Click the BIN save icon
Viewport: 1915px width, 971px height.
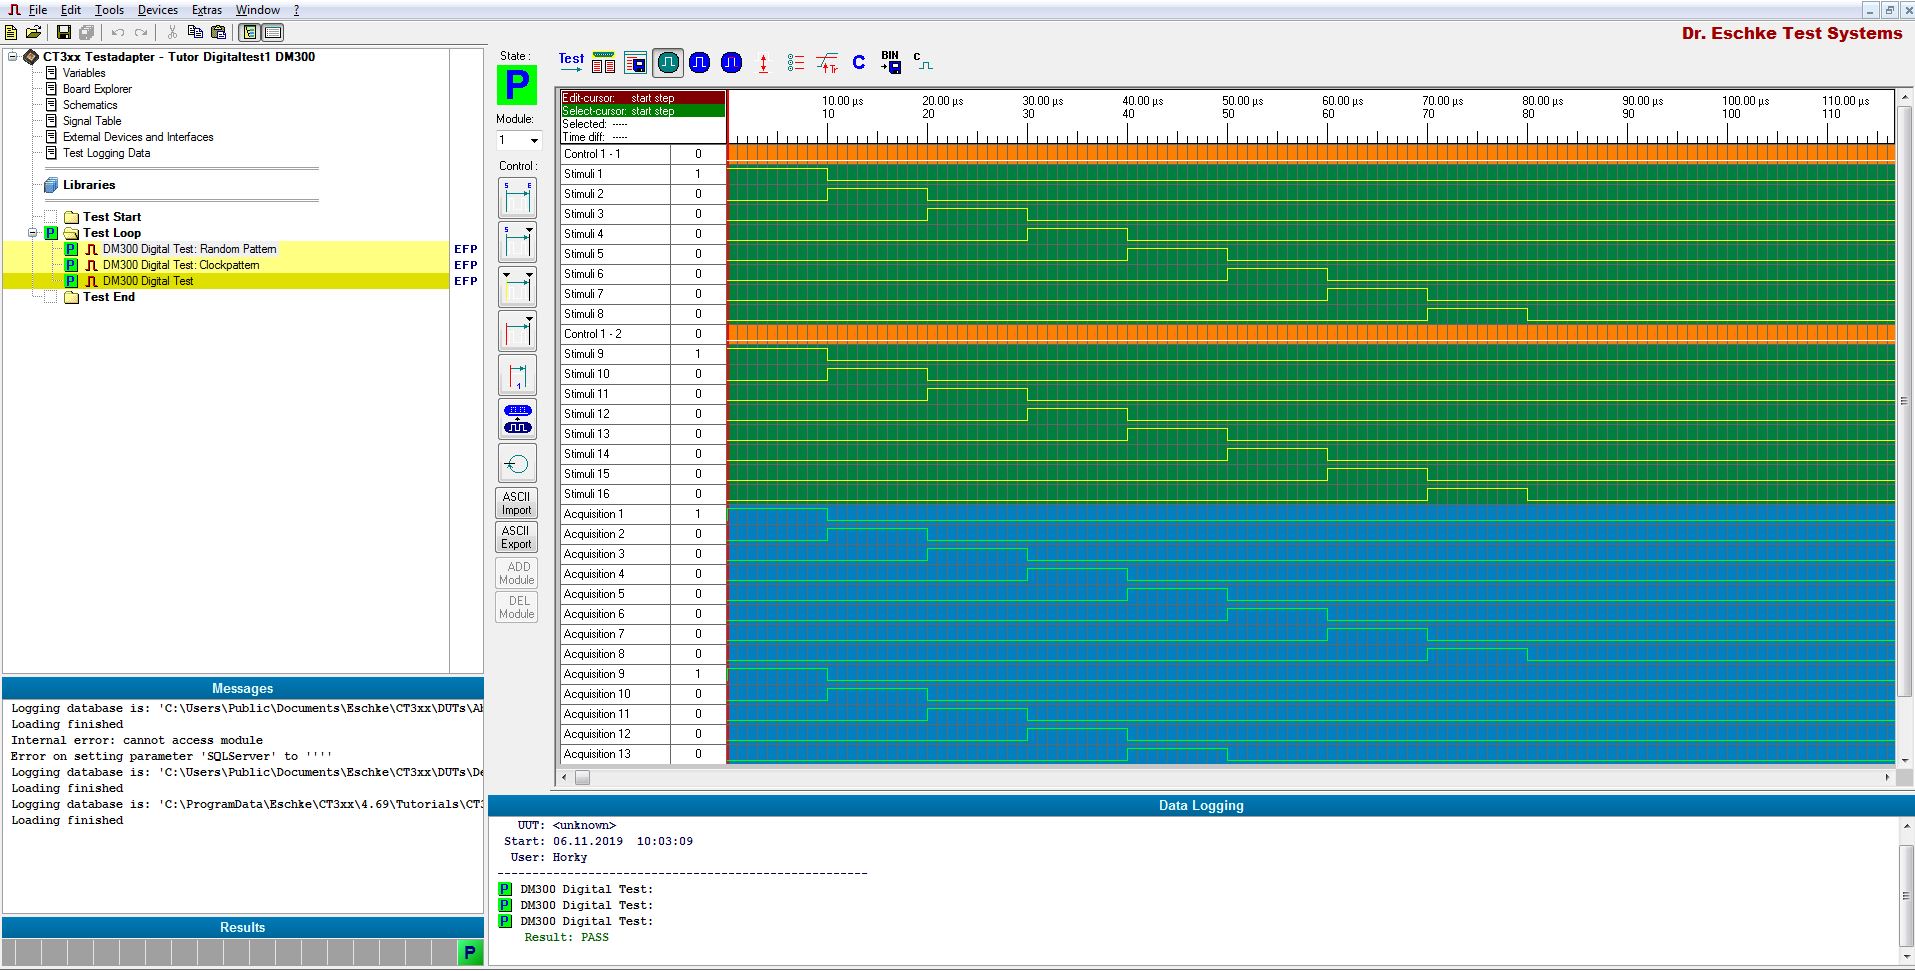tap(890, 63)
